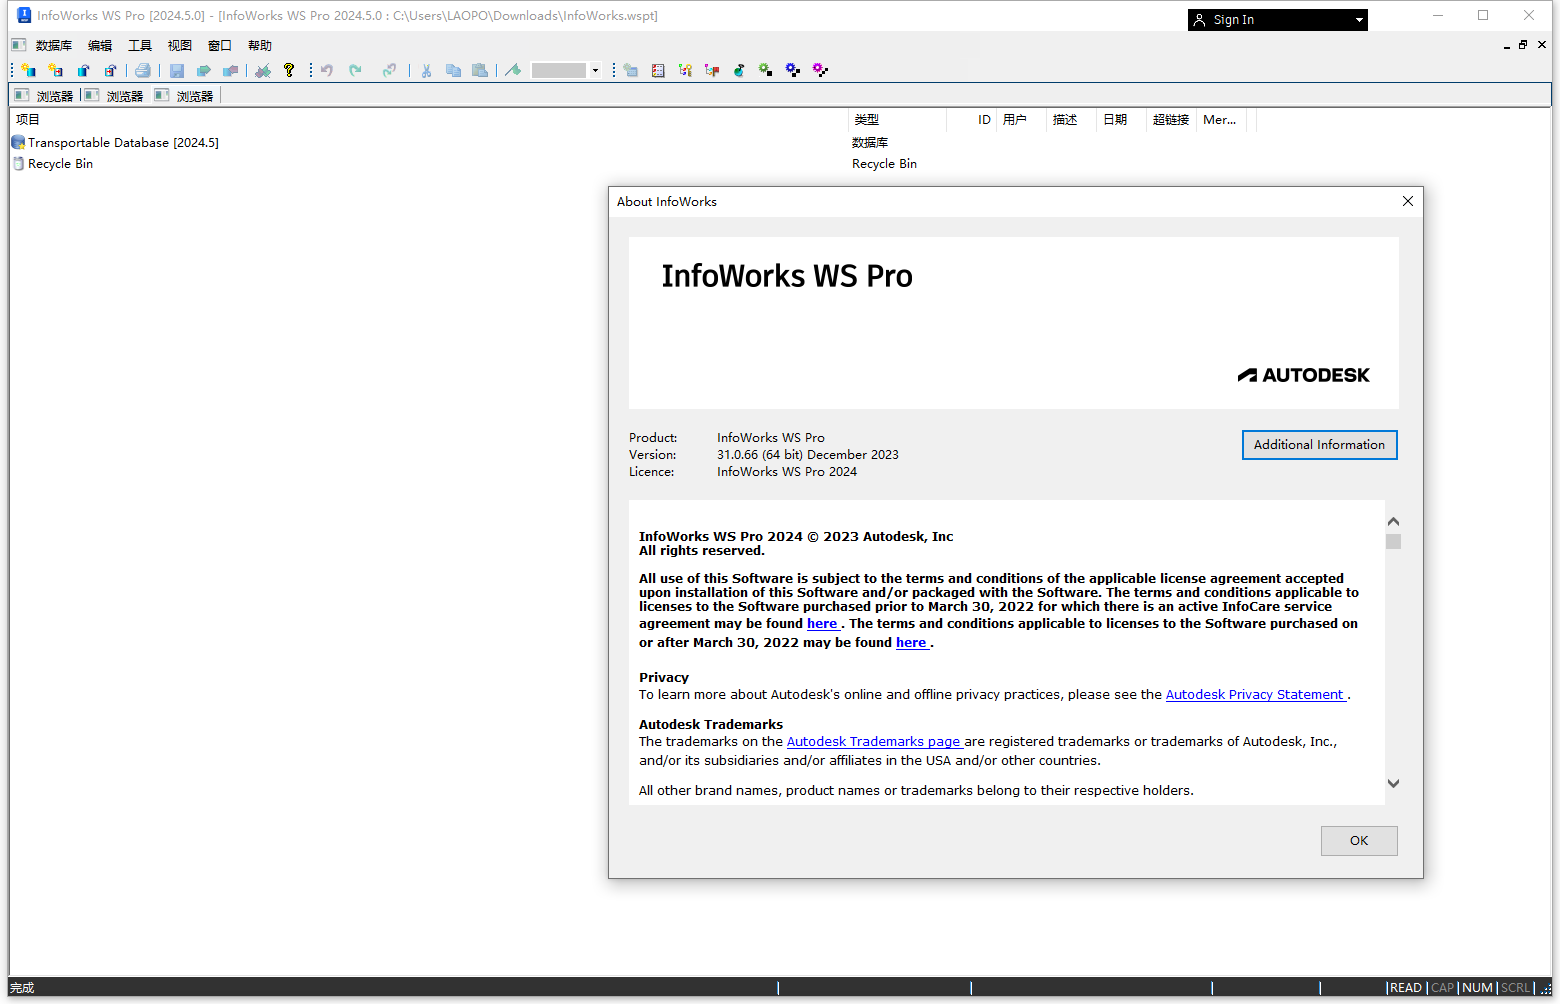Click the MDI document icon beside 数据库 menu

tap(19, 45)
